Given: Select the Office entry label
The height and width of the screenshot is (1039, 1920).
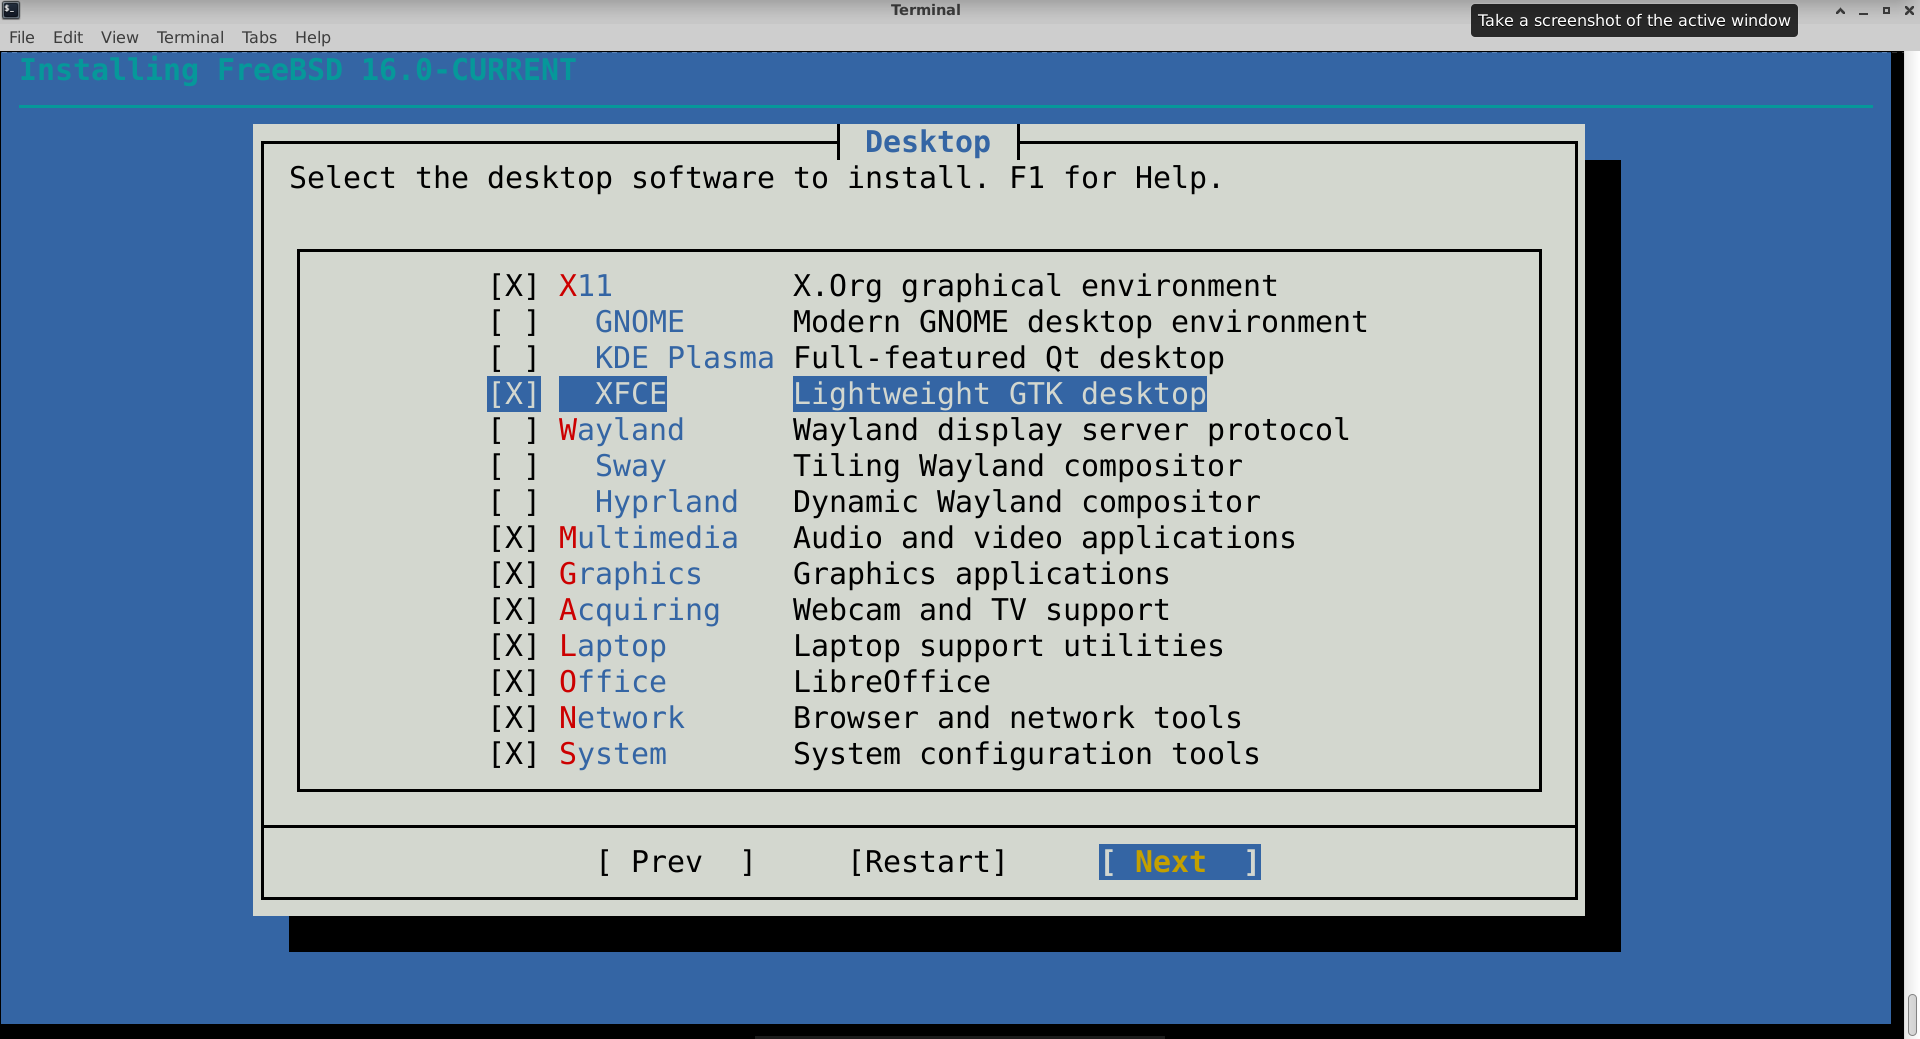Looking at the screenshot, I should click(612, 682).
